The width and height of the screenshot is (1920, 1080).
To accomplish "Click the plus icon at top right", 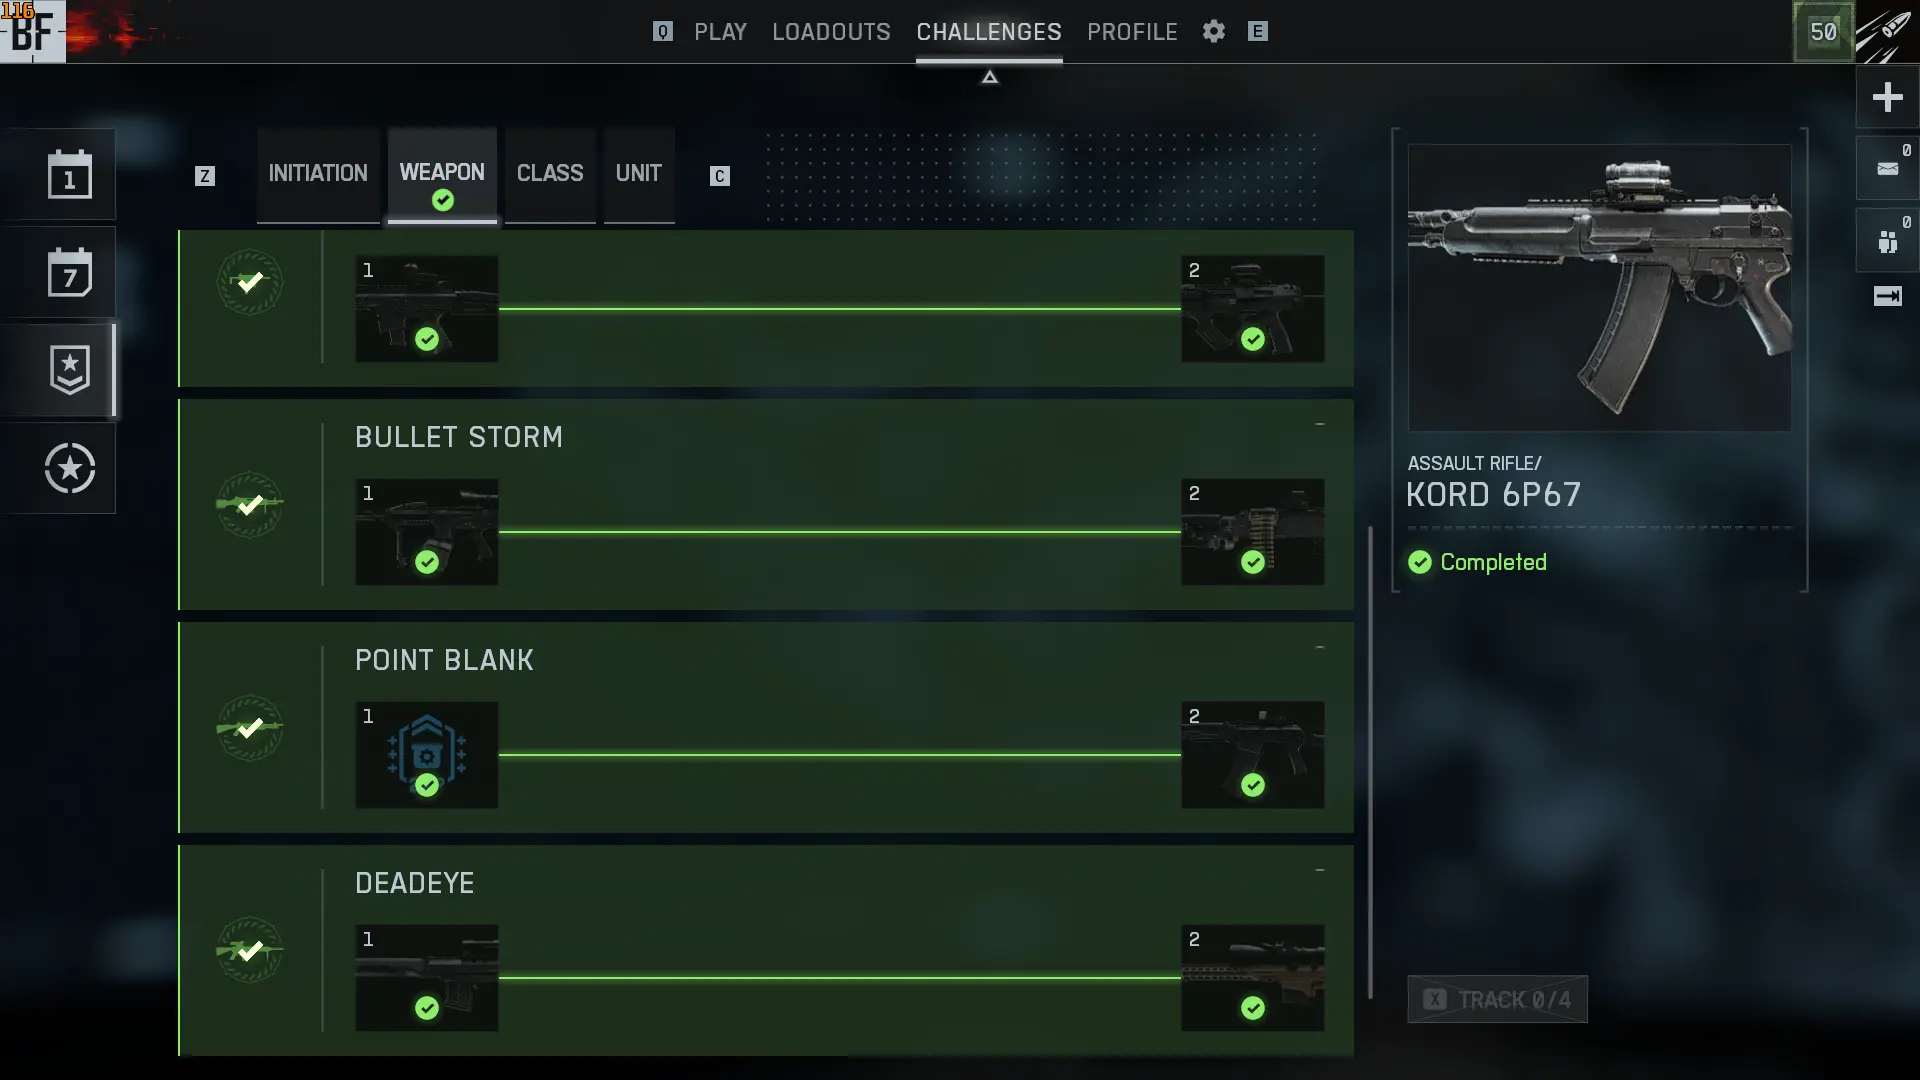I will pyautogui.click(x=1887, y=97).
